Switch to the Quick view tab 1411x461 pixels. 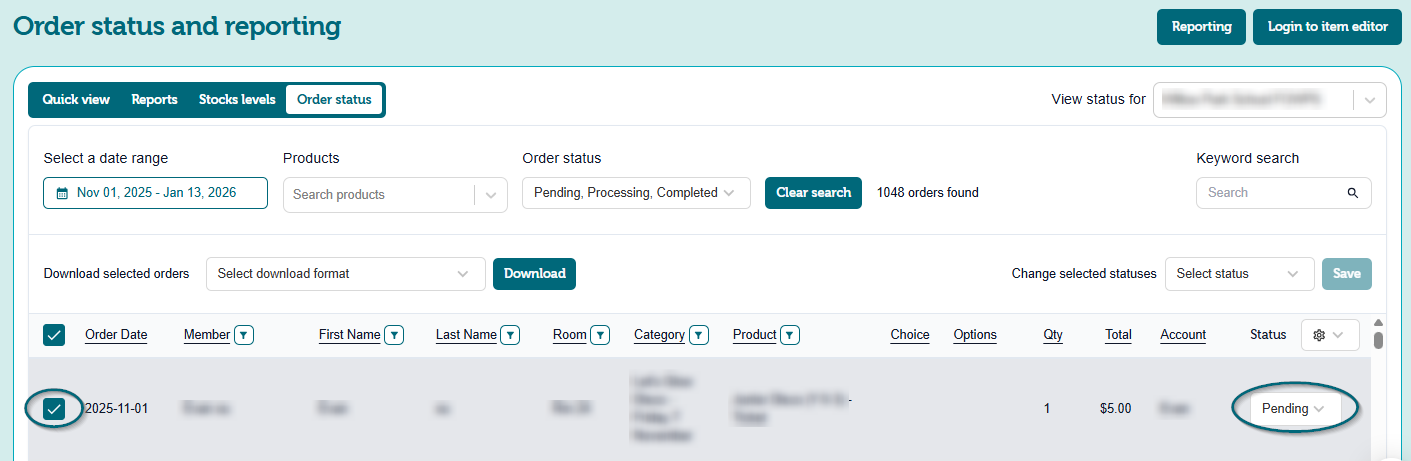pos(76,100)
